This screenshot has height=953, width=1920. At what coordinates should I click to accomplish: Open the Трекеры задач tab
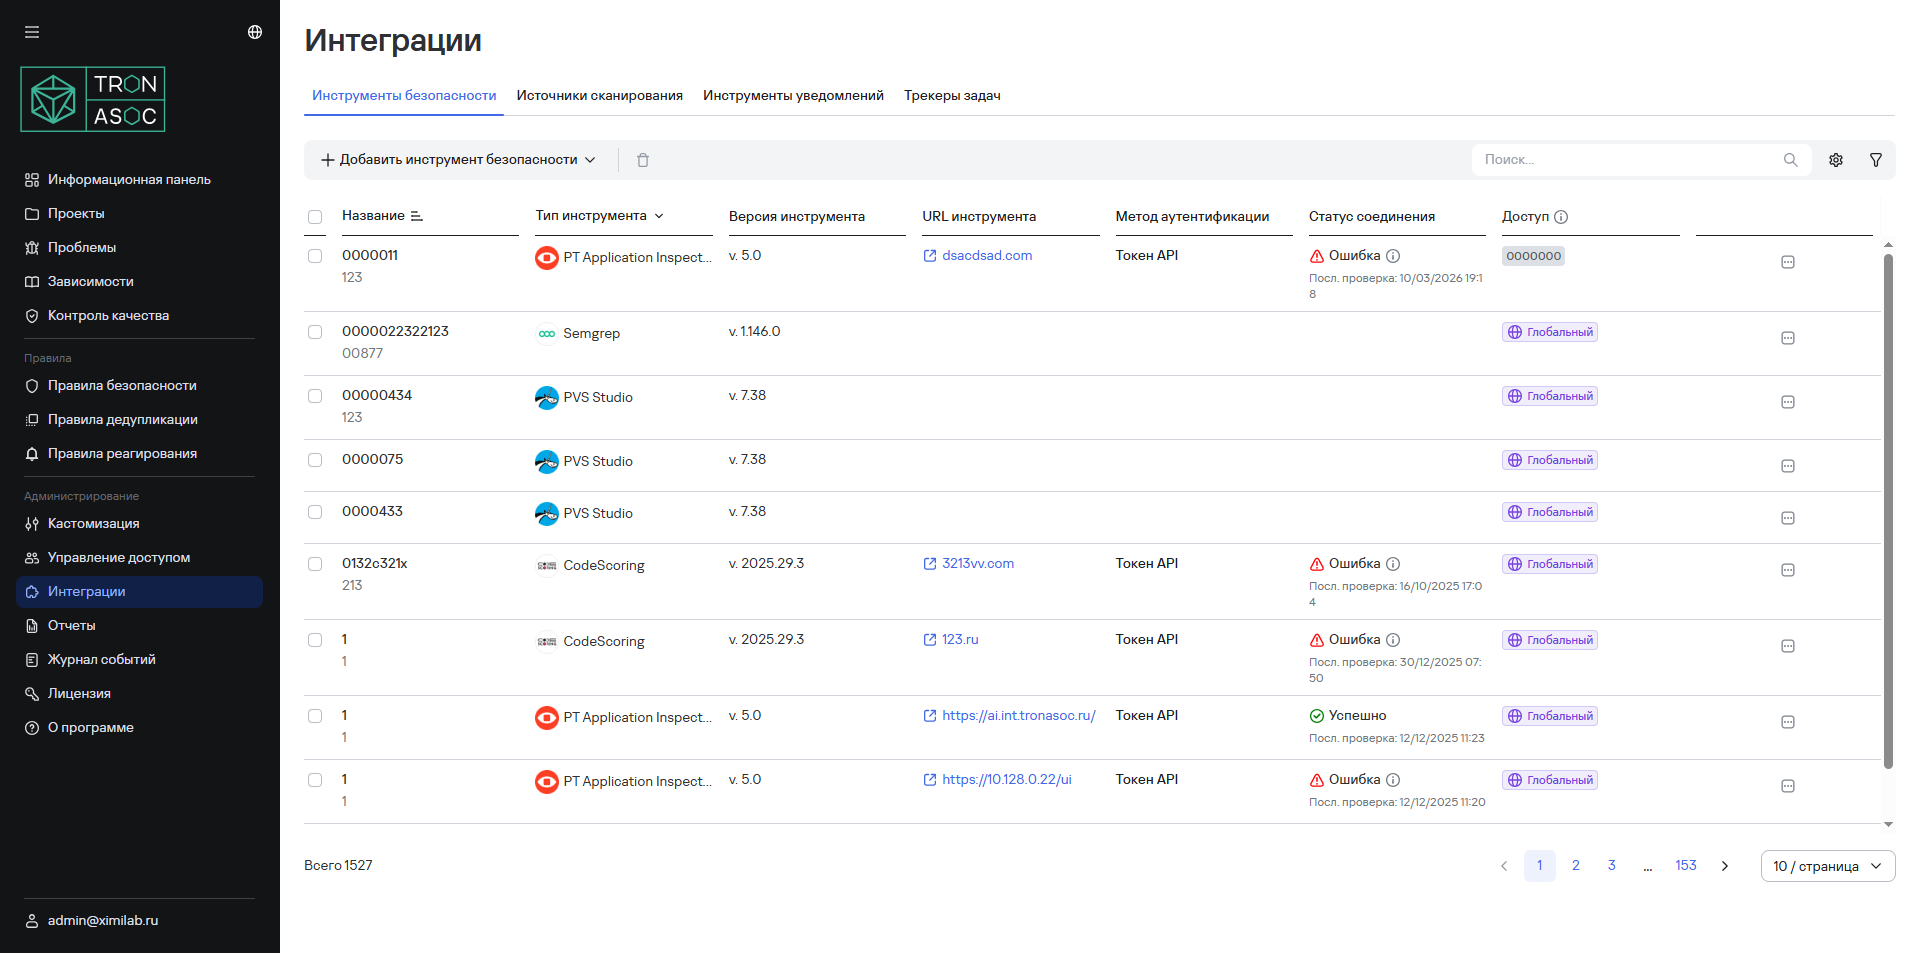tap(952, 96)
